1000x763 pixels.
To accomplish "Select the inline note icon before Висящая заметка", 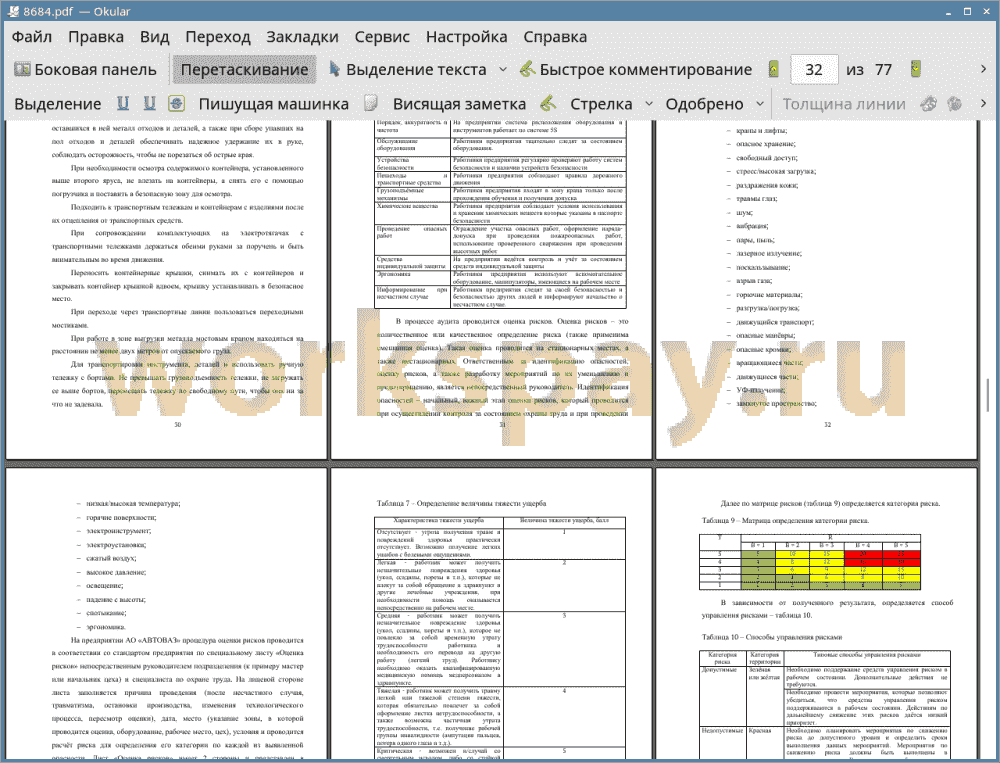I will [x=371, y=103].
